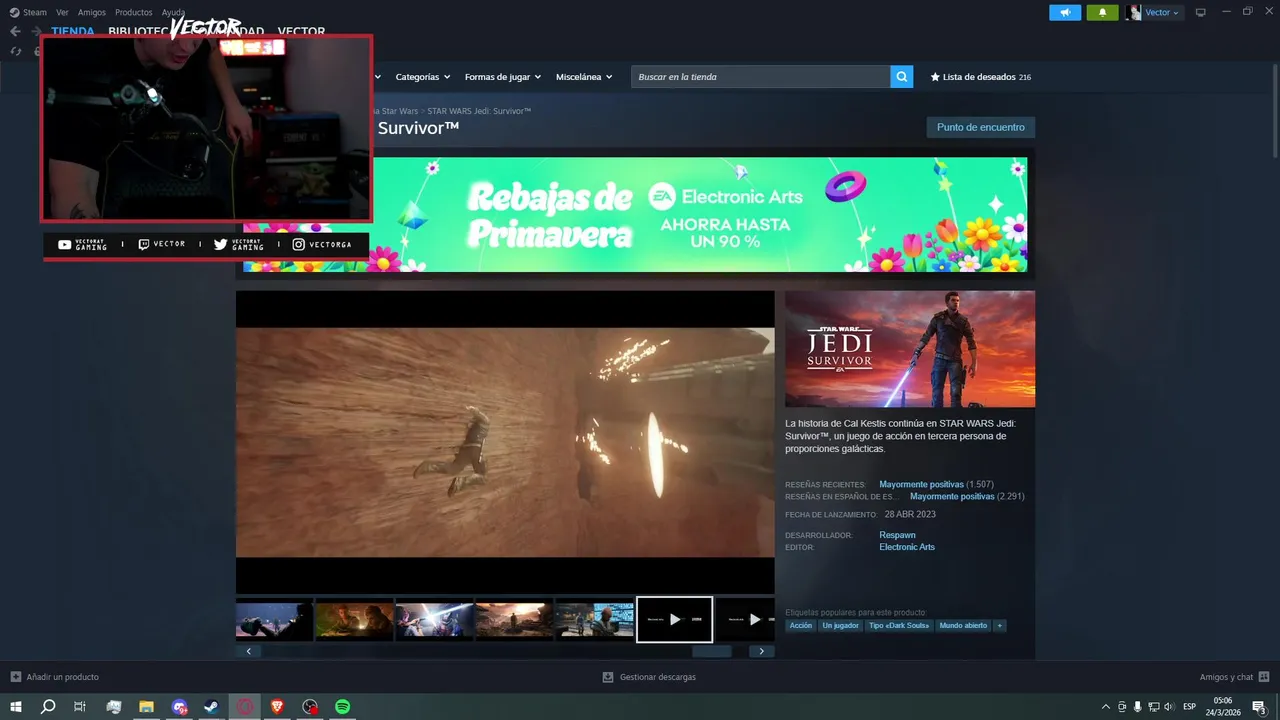Select the third lightsaber screenshot thumbnail
The height and width of the screenshot is (720, 1280).
coord(434,620)
